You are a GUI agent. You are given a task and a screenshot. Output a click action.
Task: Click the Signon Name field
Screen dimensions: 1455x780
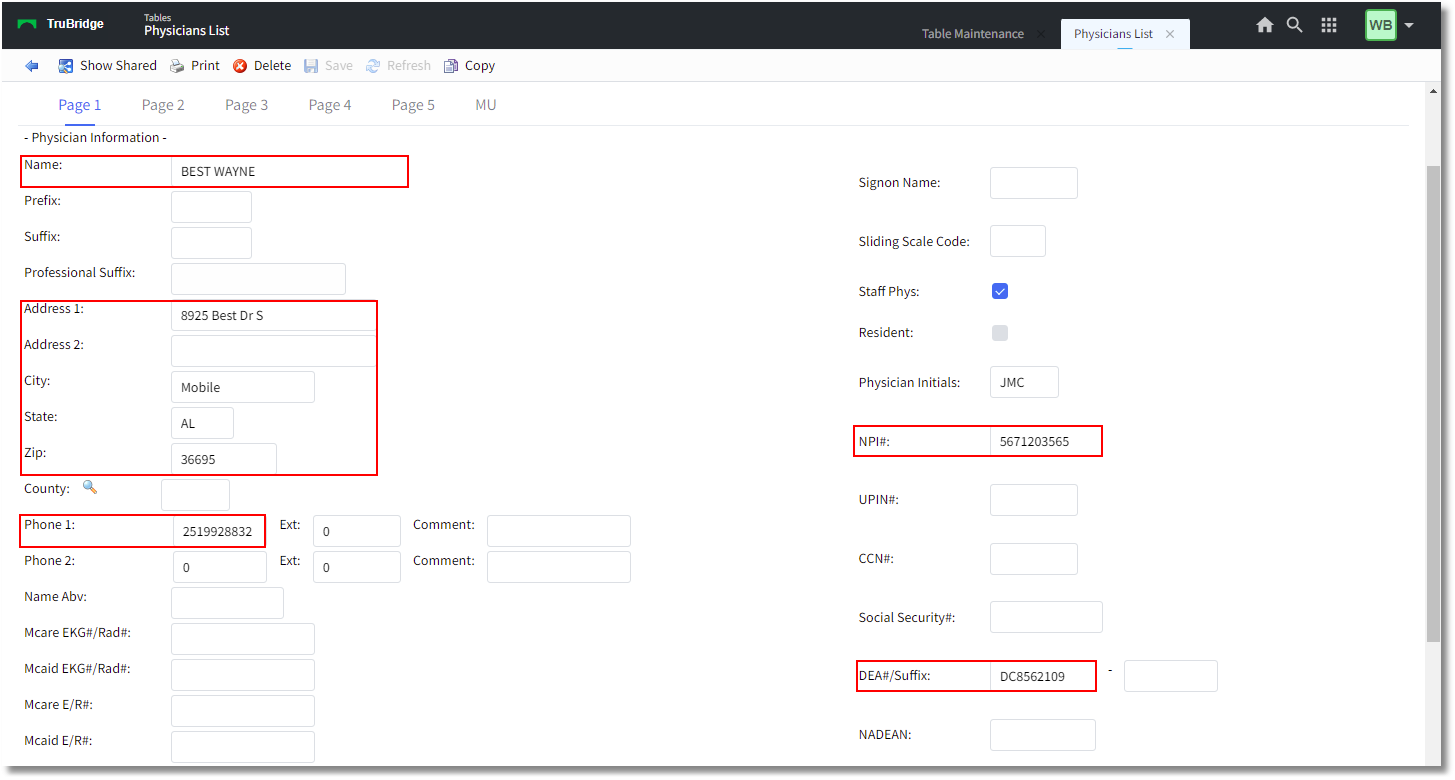[1034, 183]
